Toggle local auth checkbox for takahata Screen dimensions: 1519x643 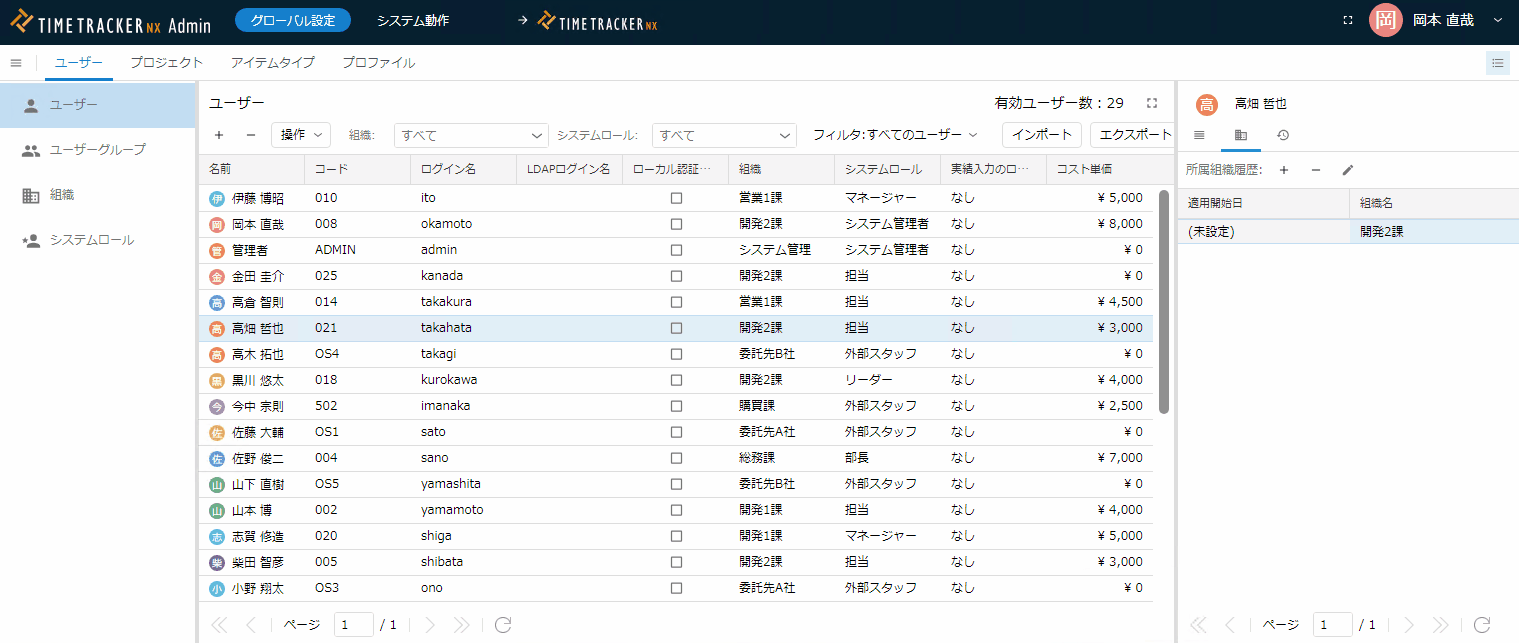click(x=676, y=328)
